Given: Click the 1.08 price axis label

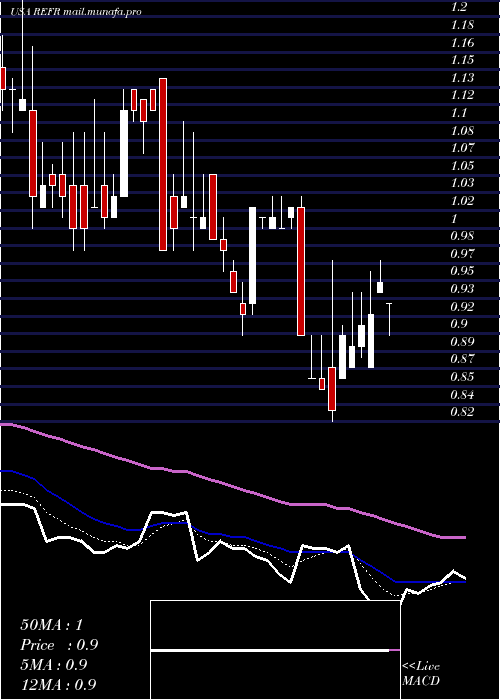Looking at the screenshot, I should click(x=462, y=130).
